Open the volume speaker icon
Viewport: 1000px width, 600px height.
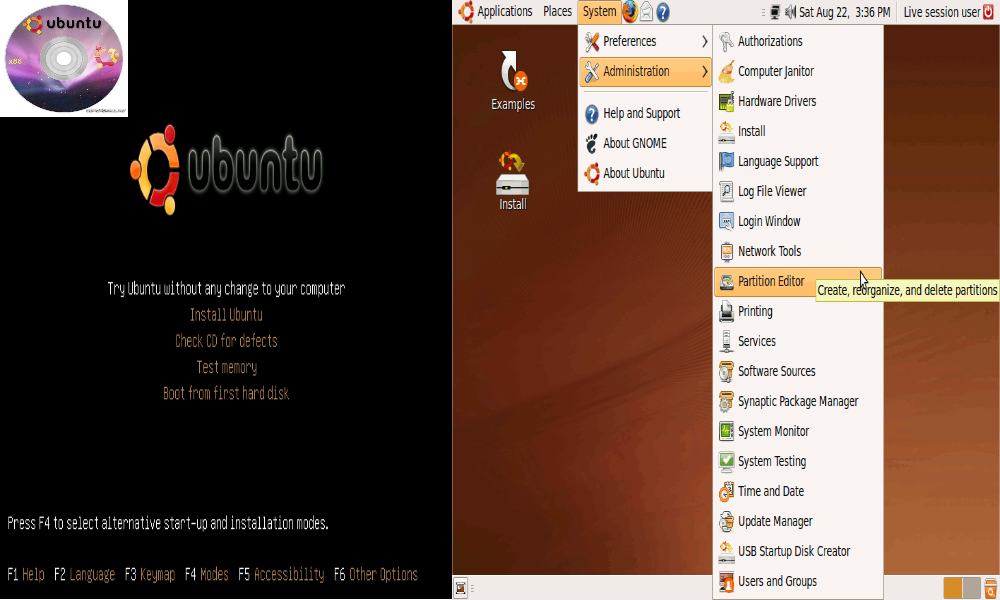click(x=790, y=11)
